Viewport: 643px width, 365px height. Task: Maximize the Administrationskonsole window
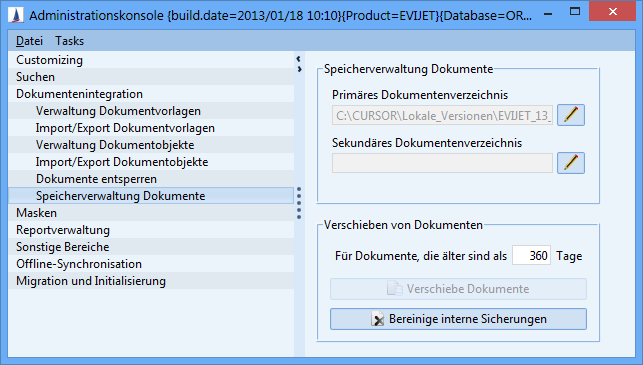[x=575, y=12]
